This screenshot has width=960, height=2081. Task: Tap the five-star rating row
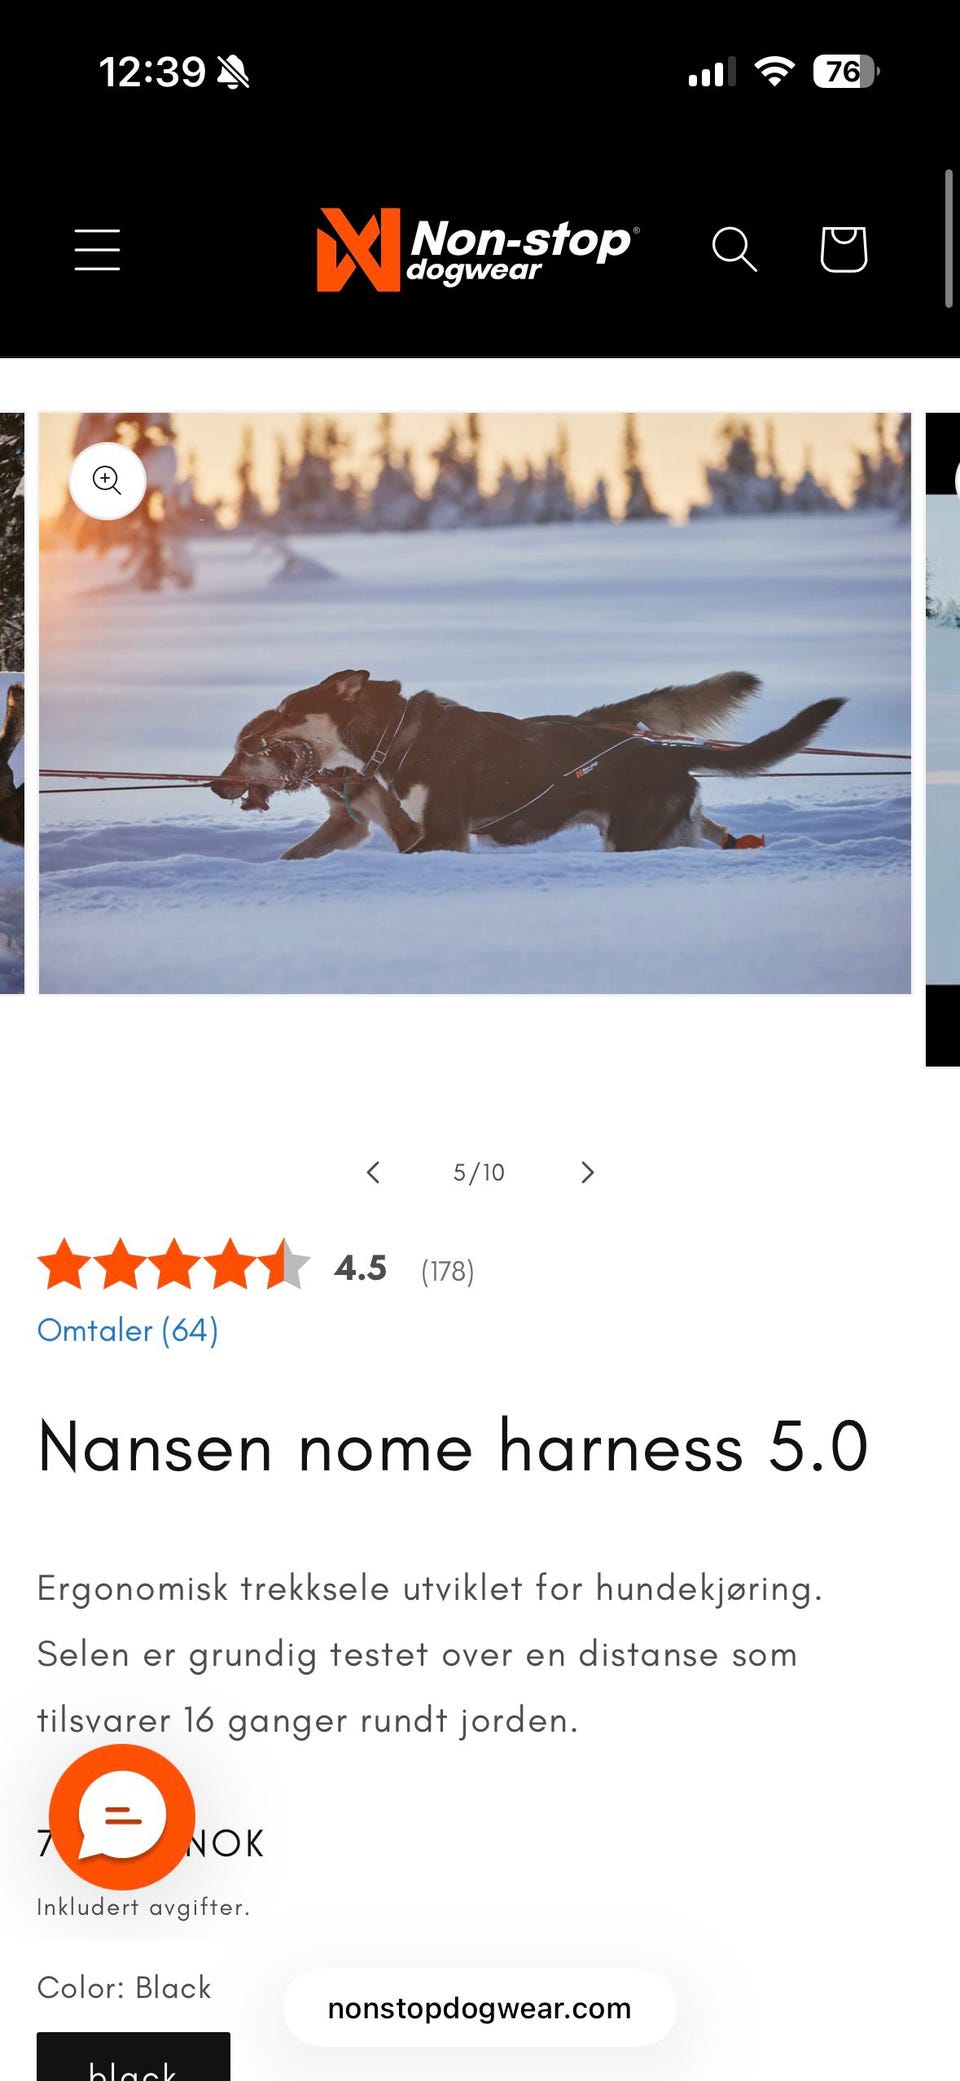[174, 1265]
